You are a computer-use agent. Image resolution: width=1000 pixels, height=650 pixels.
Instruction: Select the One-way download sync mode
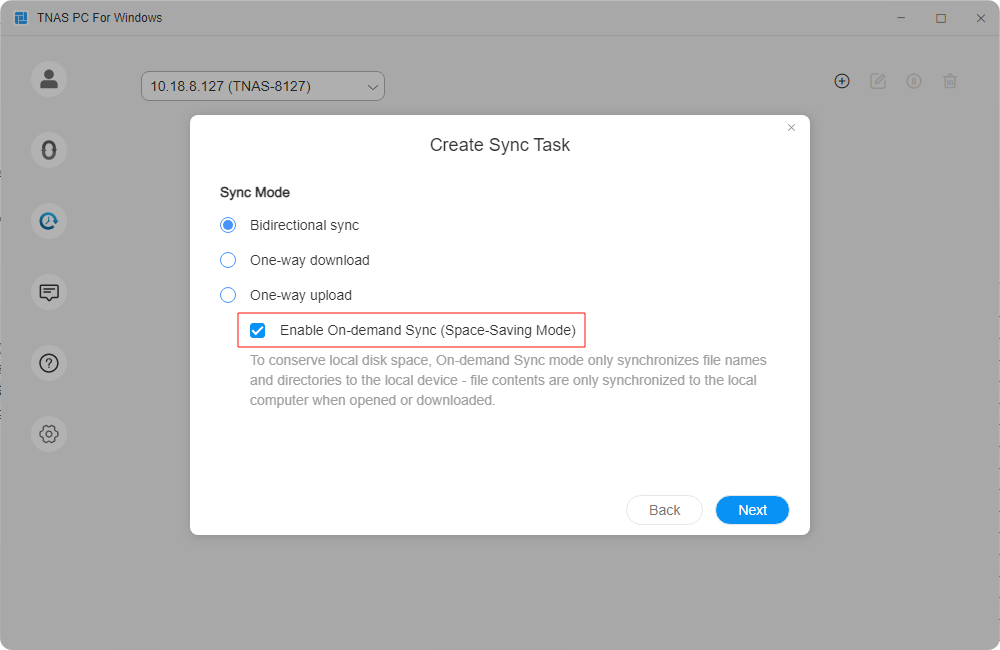227,260
